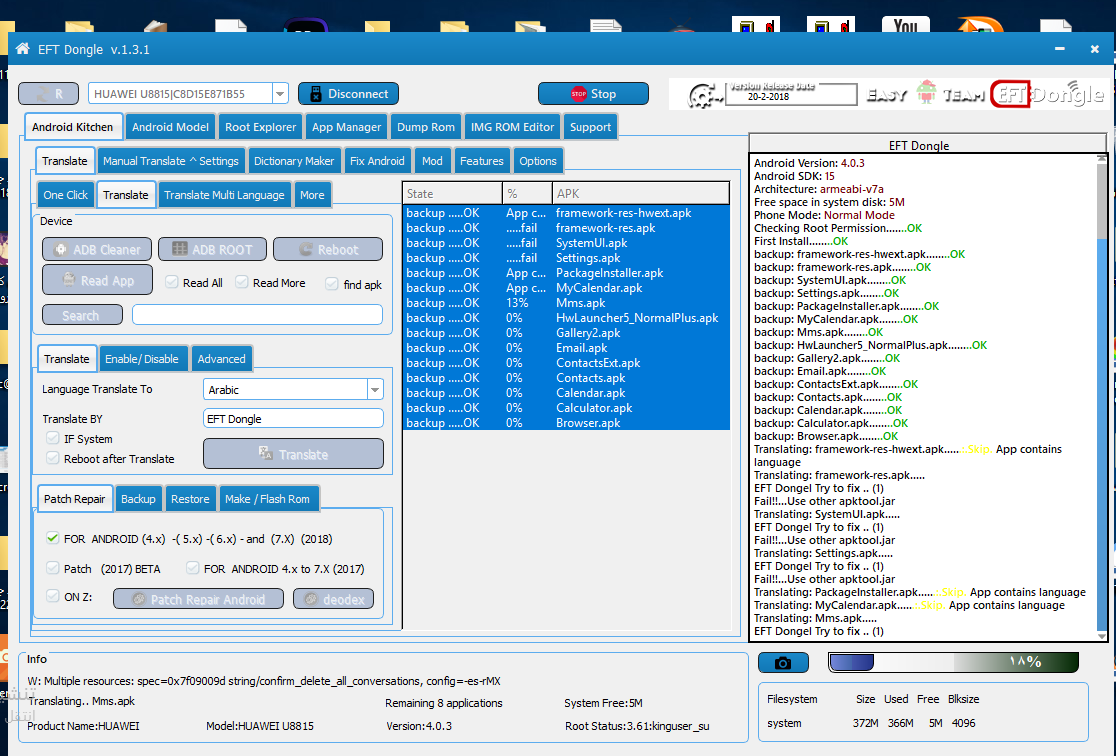
Task: Click Translate BY text field
Action: point(293,419)
